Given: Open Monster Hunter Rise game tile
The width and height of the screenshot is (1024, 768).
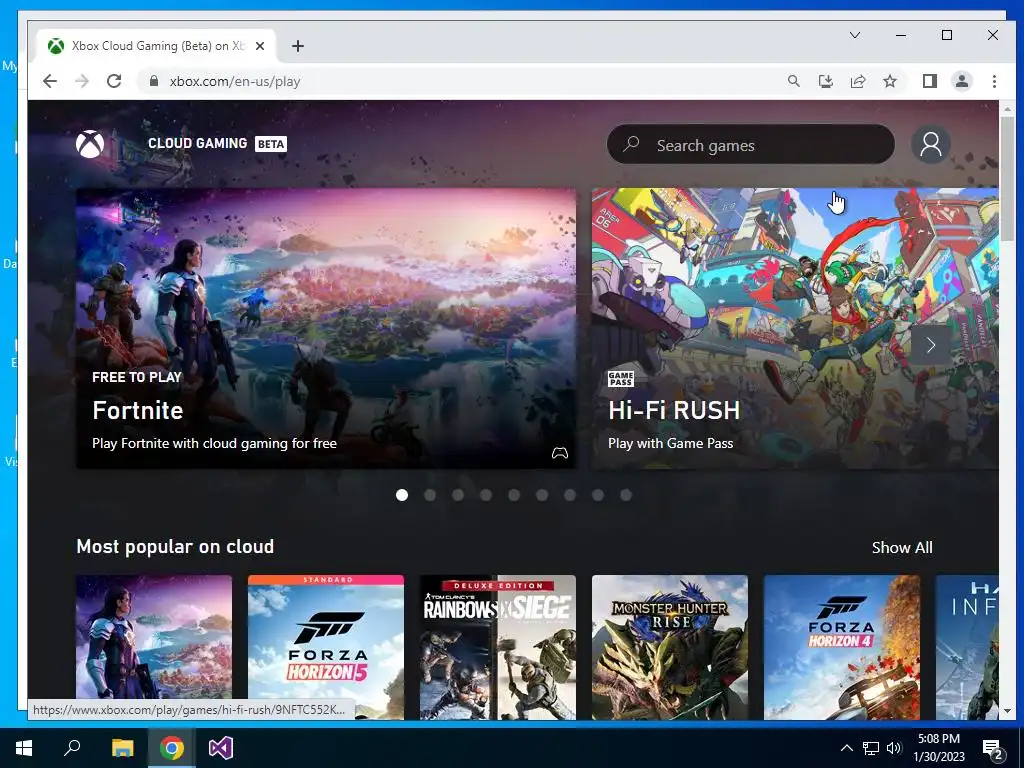Looking at the screenshot, I should pyautogui.click(x=669, y=647).
